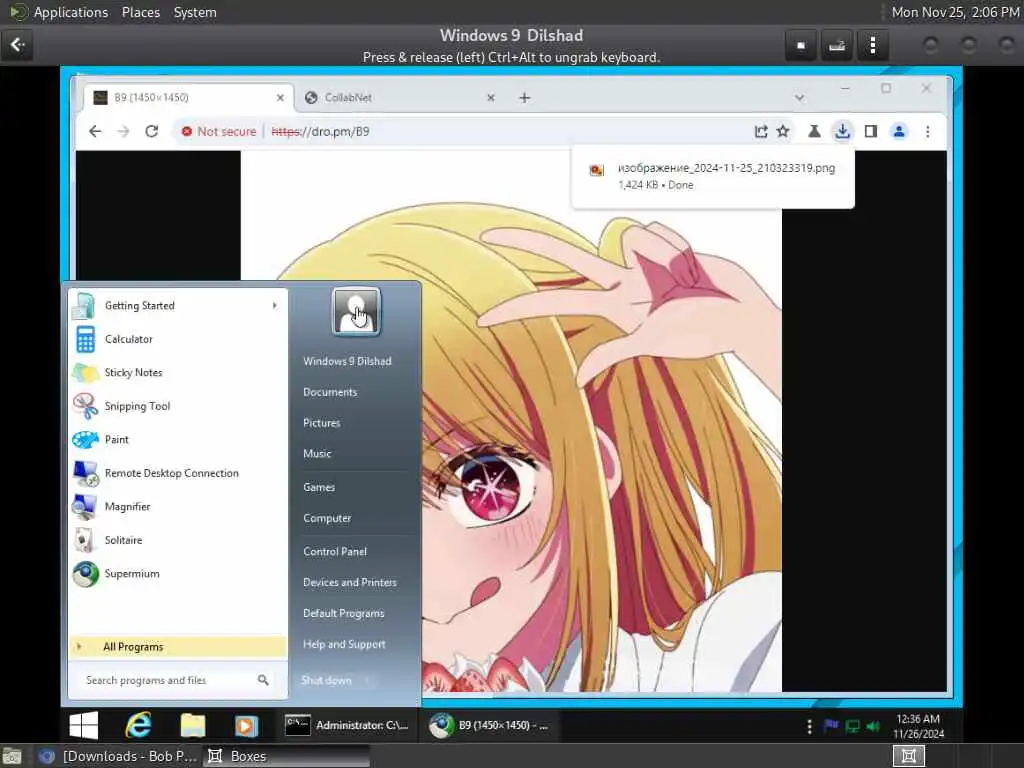Click Boxes back arrow button

pyautogui.click(x=17, y=45)
